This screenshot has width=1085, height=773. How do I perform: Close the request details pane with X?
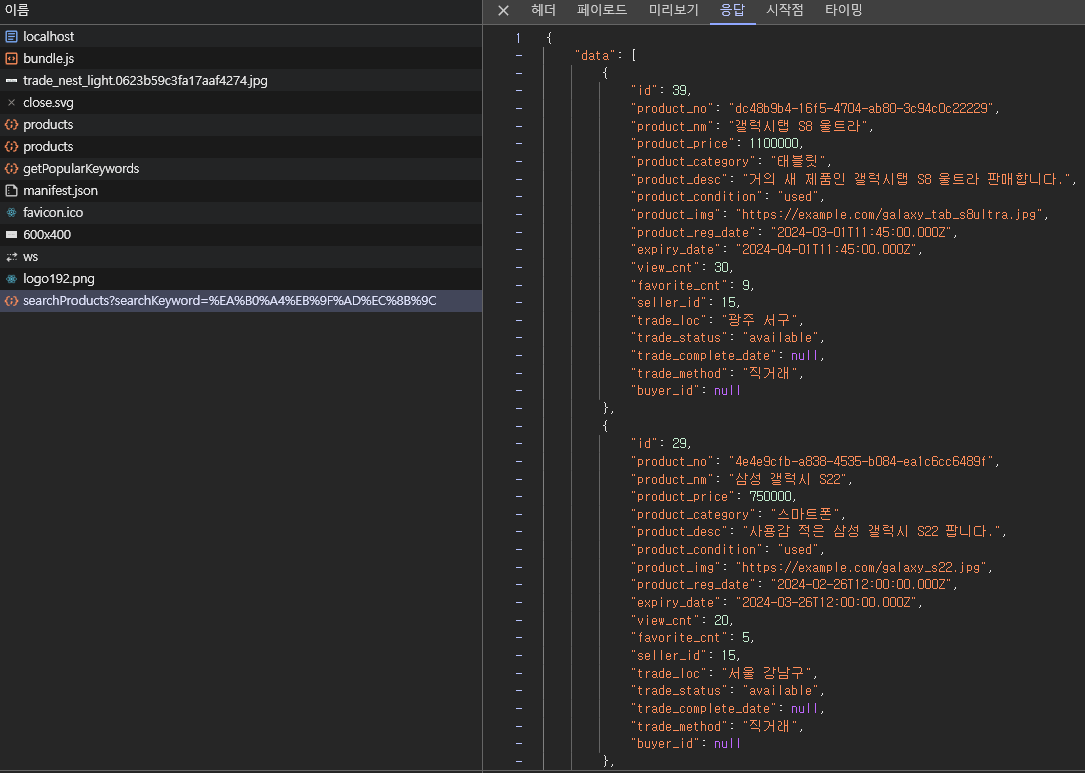[503, 10]
